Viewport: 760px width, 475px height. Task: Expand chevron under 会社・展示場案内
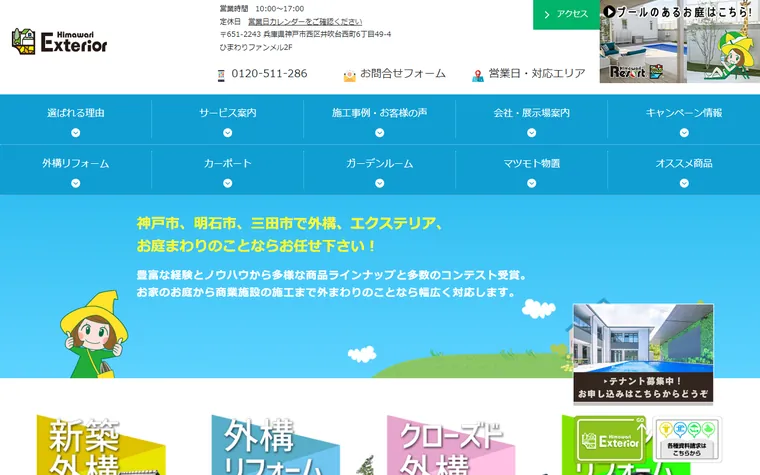click(x=532, y=133)
